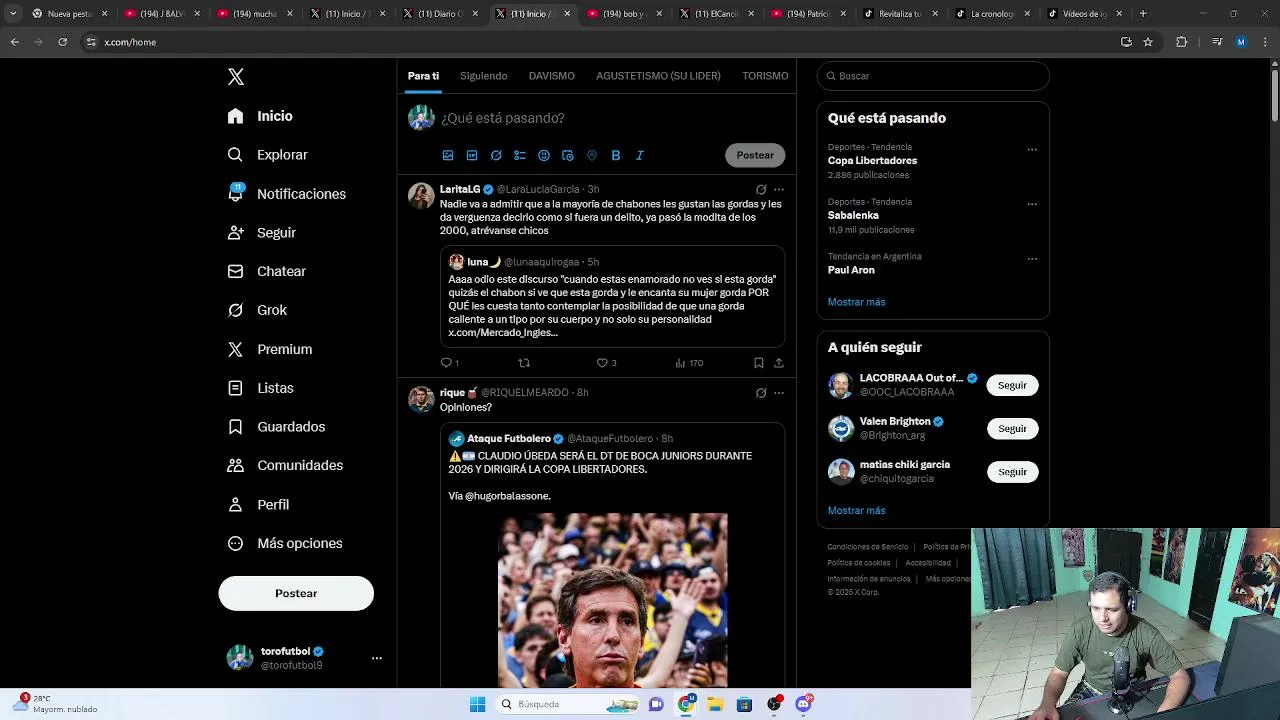Reload page with browser refresh button

click(x=62, y=42)
